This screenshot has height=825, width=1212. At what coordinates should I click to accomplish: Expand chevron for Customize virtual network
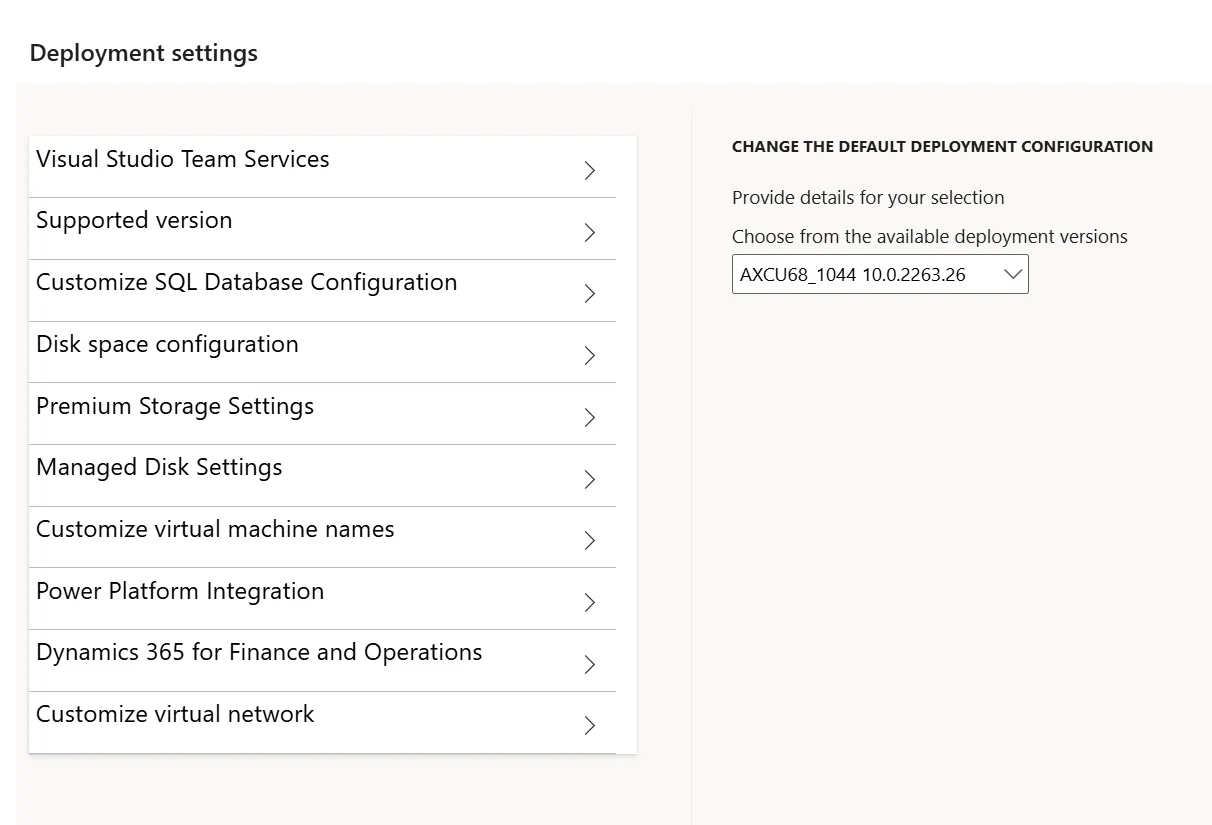[590, 726]
